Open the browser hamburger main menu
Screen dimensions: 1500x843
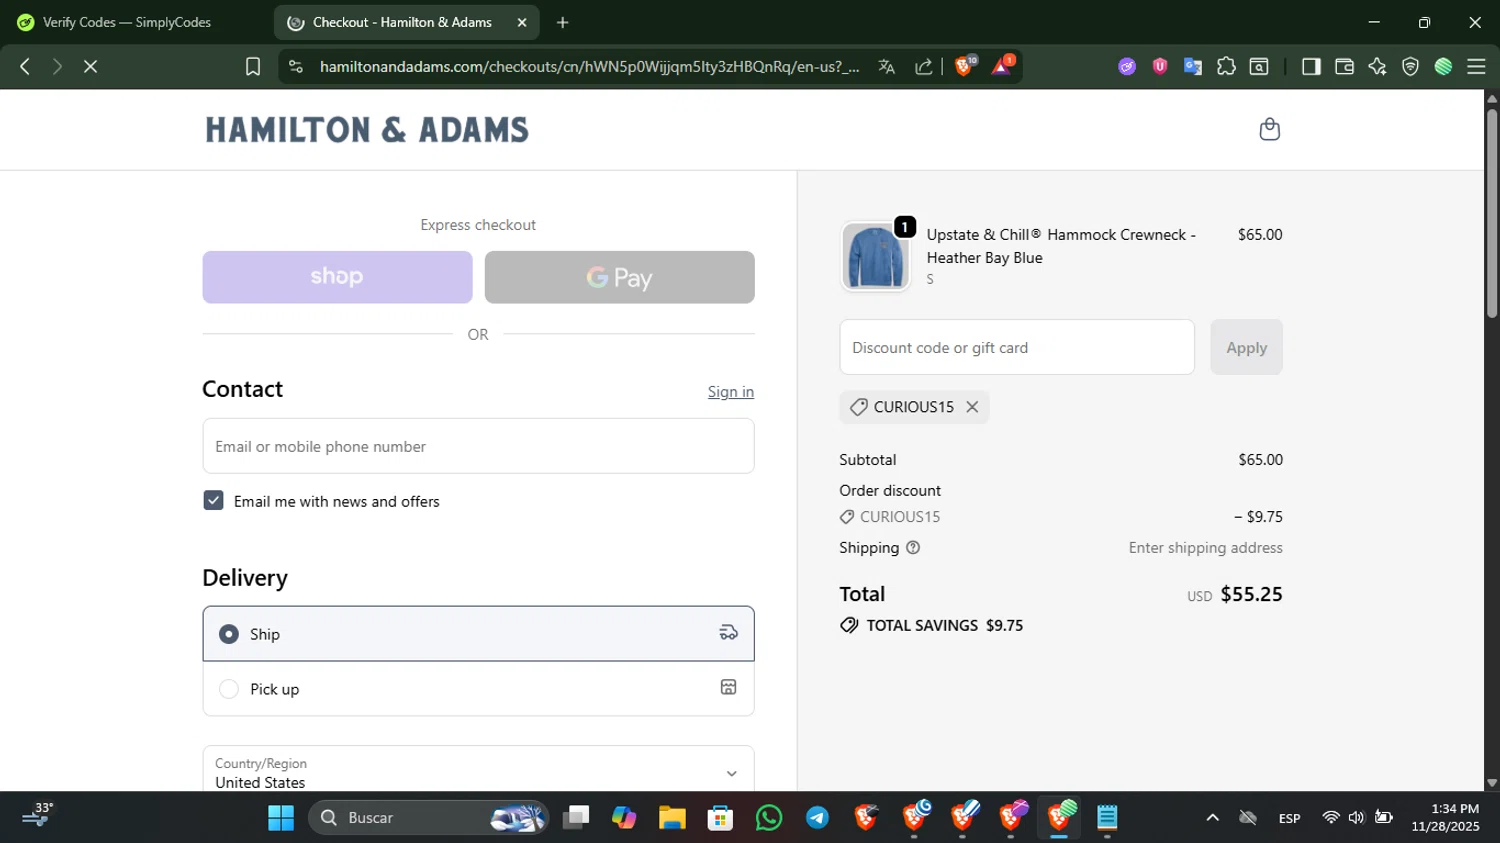coord(1476,67)
